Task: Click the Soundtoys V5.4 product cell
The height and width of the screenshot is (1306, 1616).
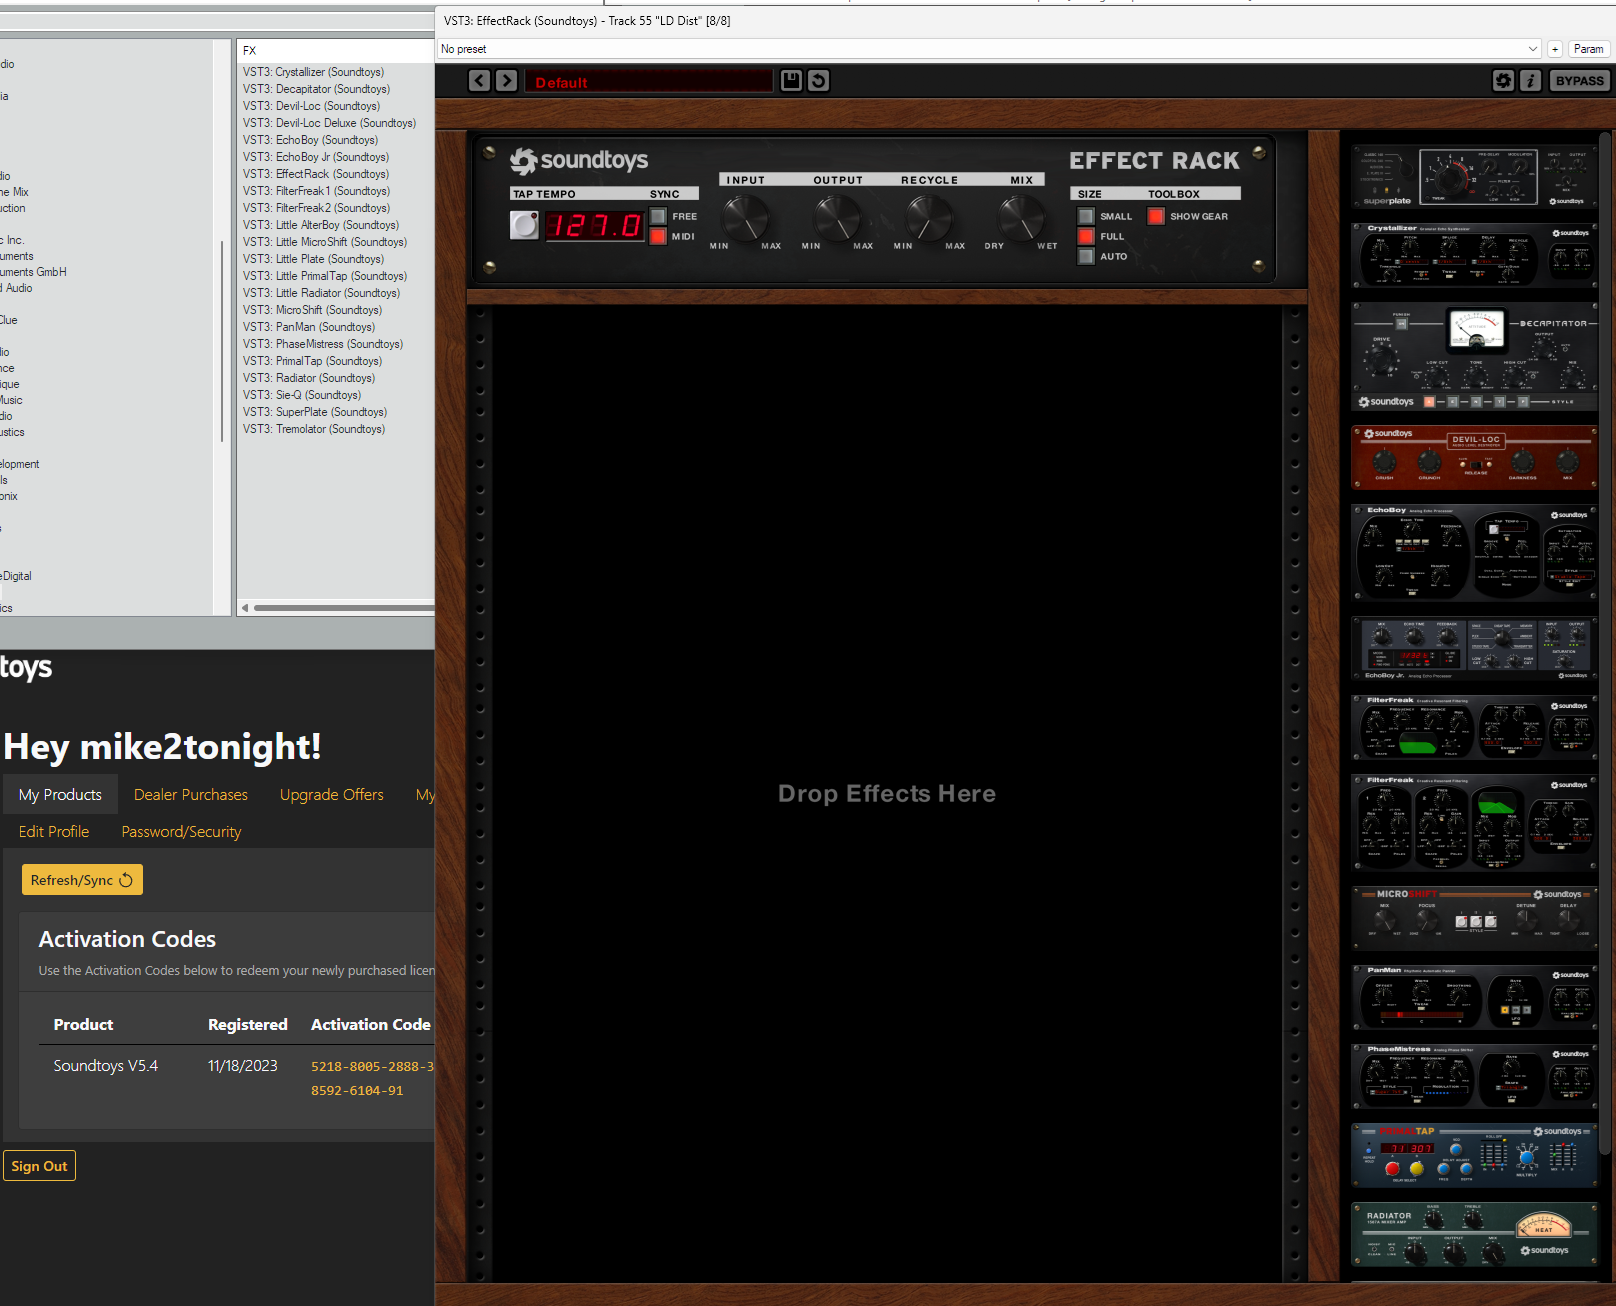Action: click(x=106, y=1066)
